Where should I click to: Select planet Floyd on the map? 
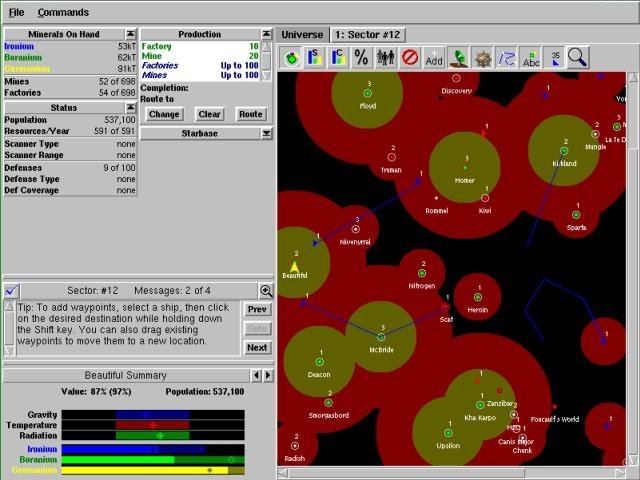tap(367, 93)
